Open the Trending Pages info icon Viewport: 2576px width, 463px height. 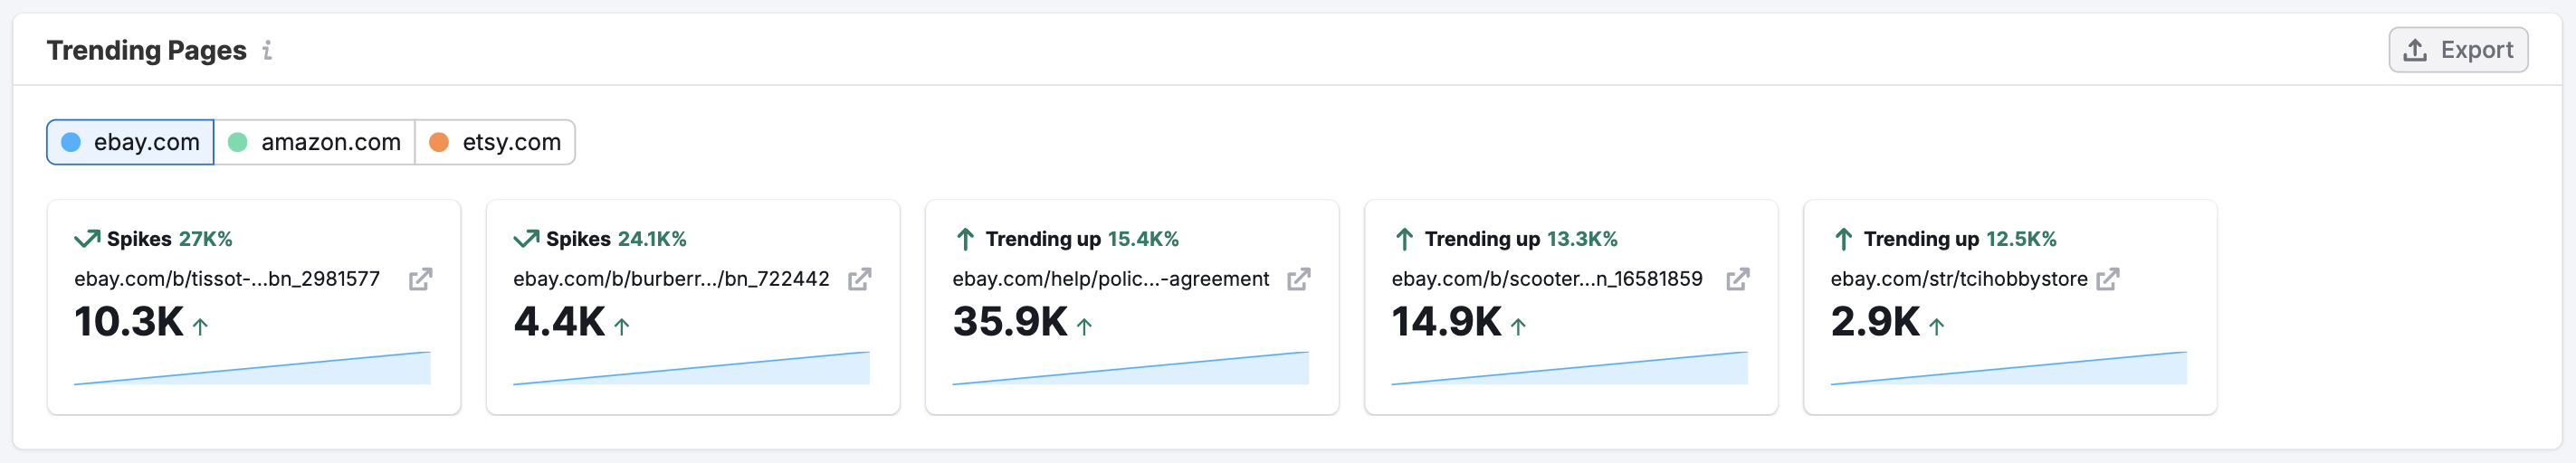point(267,50)
